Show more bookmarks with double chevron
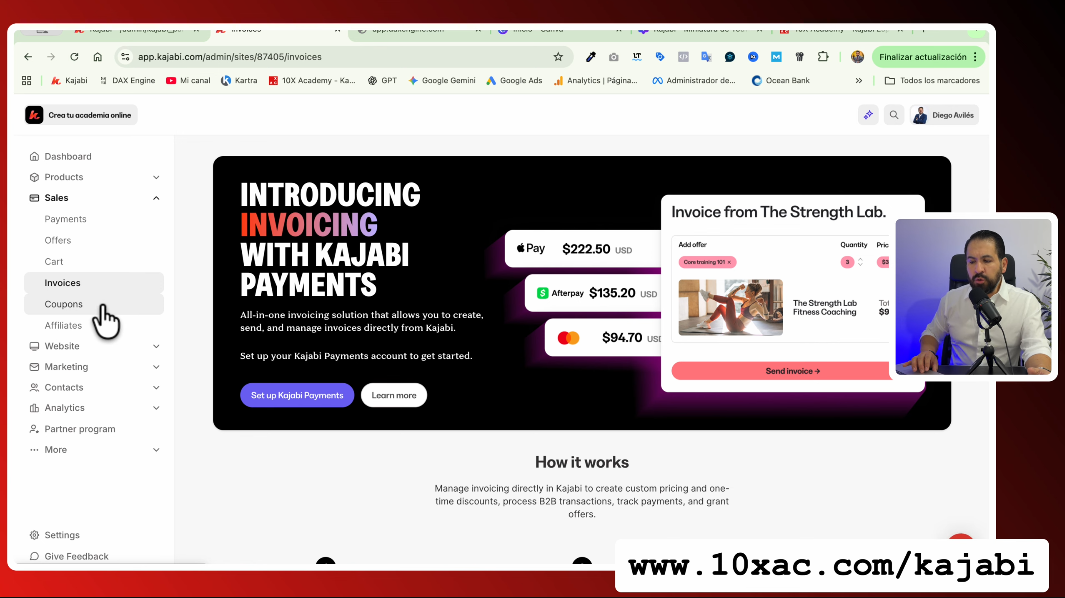 (859, 80)
